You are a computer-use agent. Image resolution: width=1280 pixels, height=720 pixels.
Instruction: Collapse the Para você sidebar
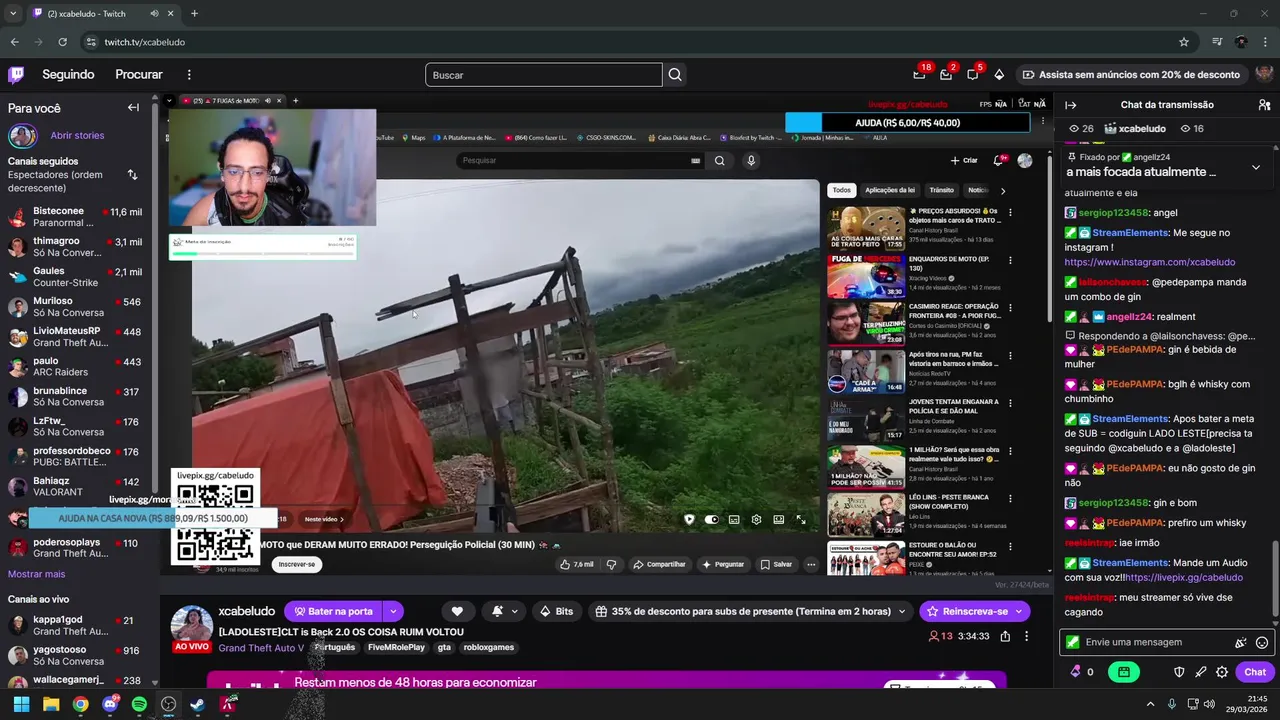pyautogui.click(x=133, y=108)
